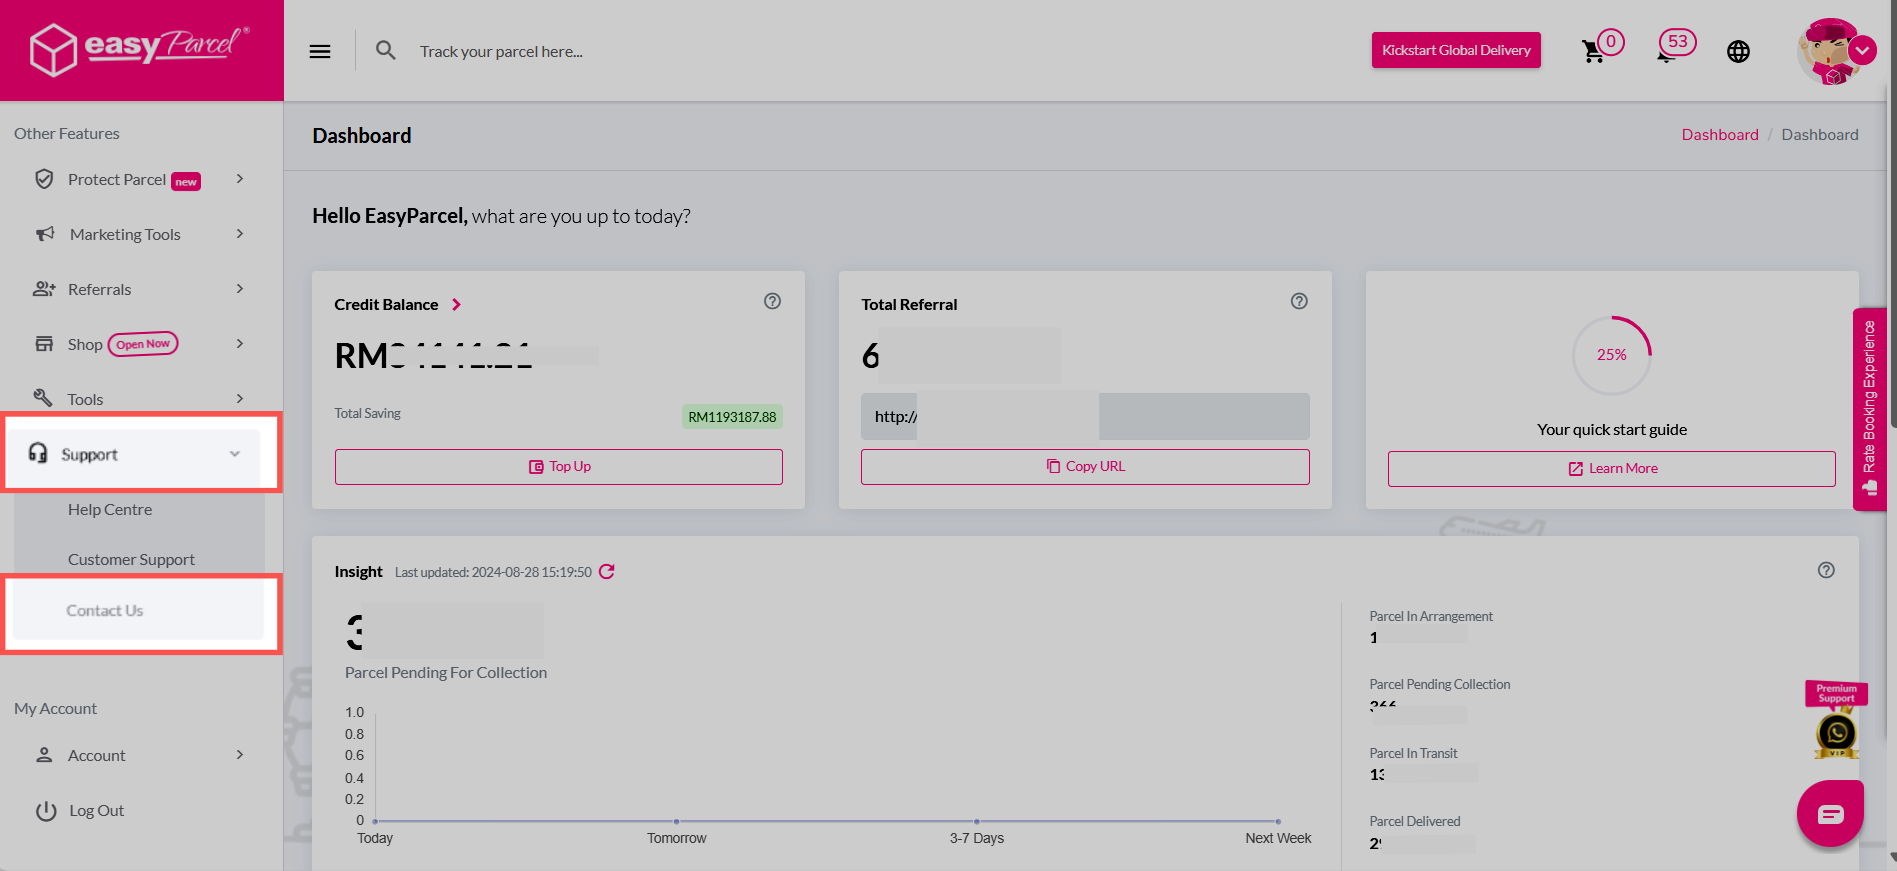Click Parcel In Transit stat

(1413, 765)
